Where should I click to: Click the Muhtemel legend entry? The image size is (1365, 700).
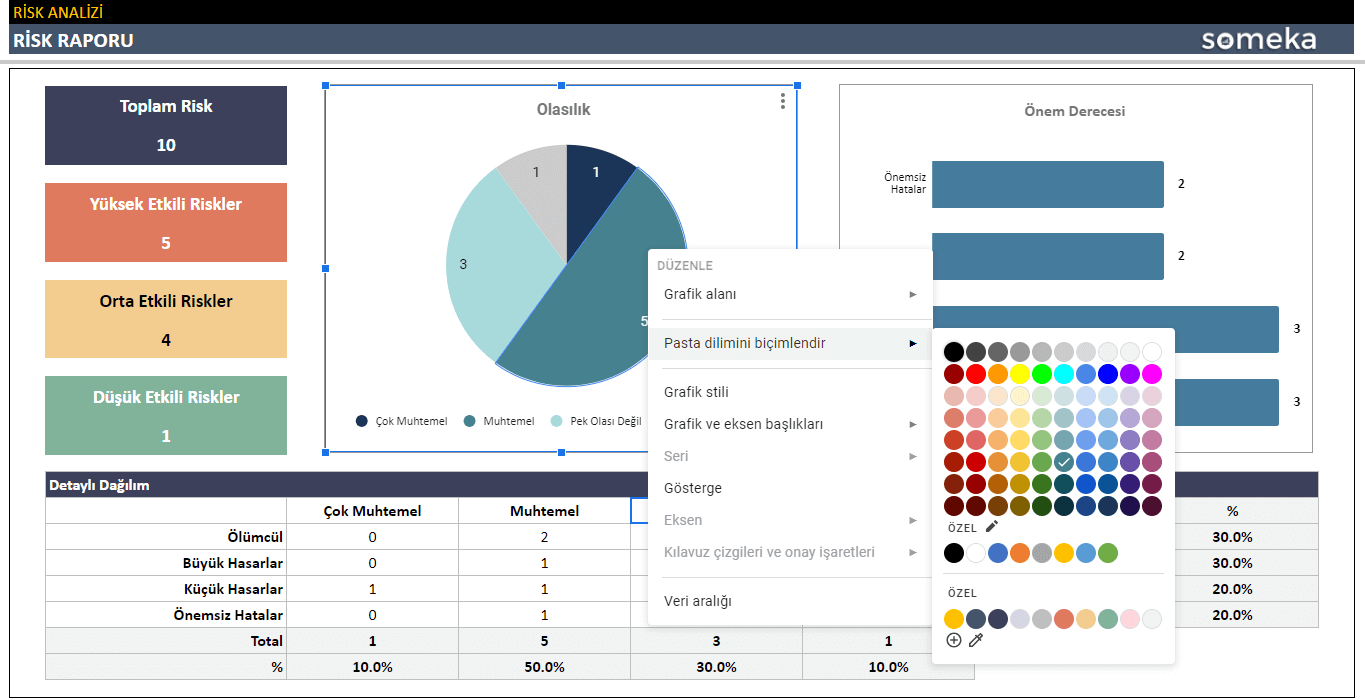499,421
